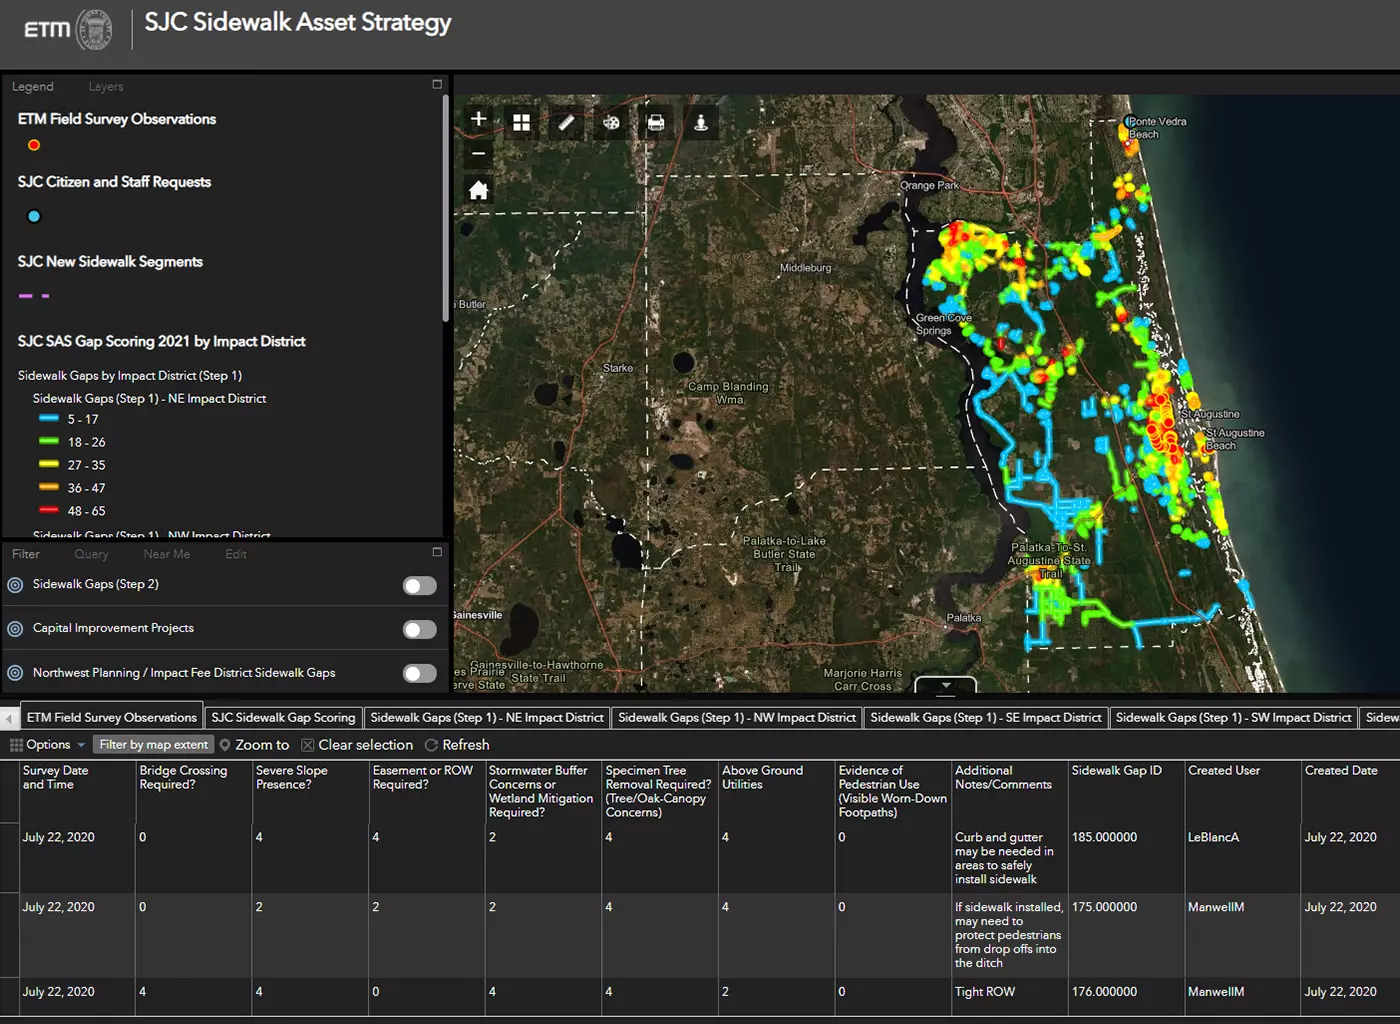Click the red 48 - 65 legend swatch

coord(49,511)
